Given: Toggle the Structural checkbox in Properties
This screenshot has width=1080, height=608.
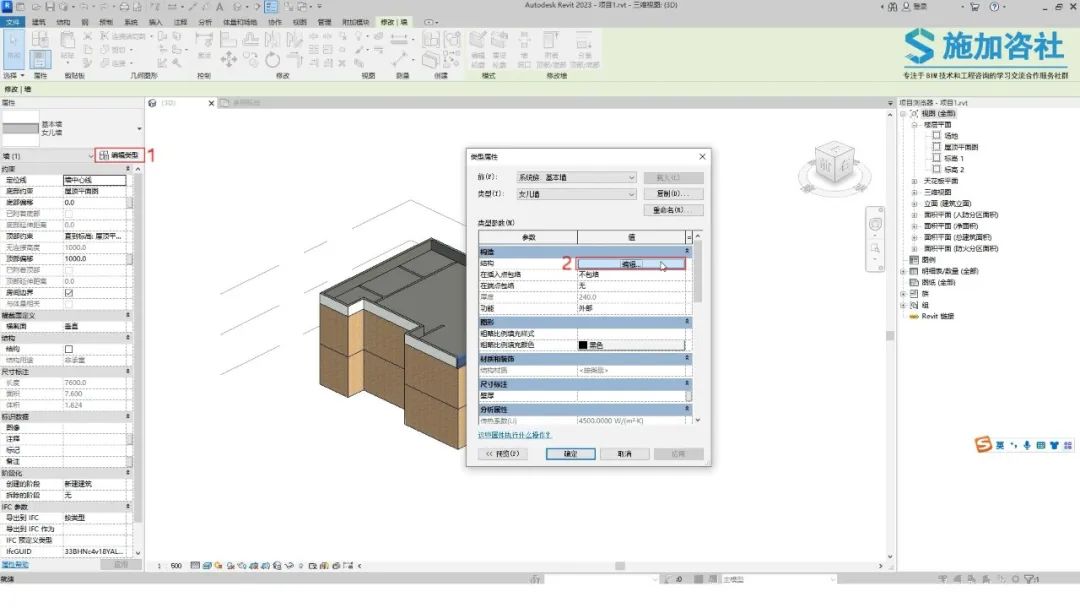Looking at the screenshot, I should 68,349.
